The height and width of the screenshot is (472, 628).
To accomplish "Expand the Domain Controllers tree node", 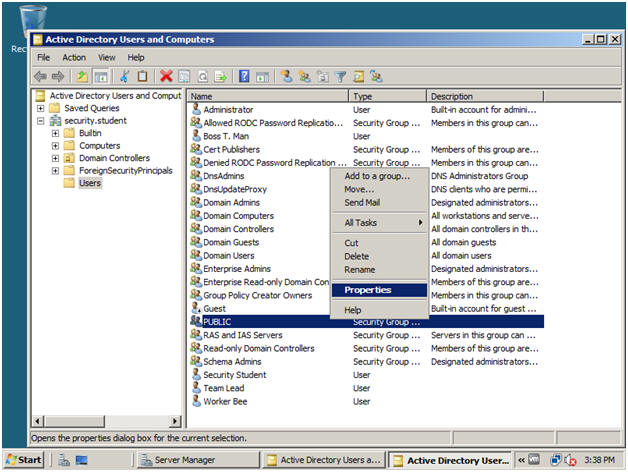I will 55,158.
